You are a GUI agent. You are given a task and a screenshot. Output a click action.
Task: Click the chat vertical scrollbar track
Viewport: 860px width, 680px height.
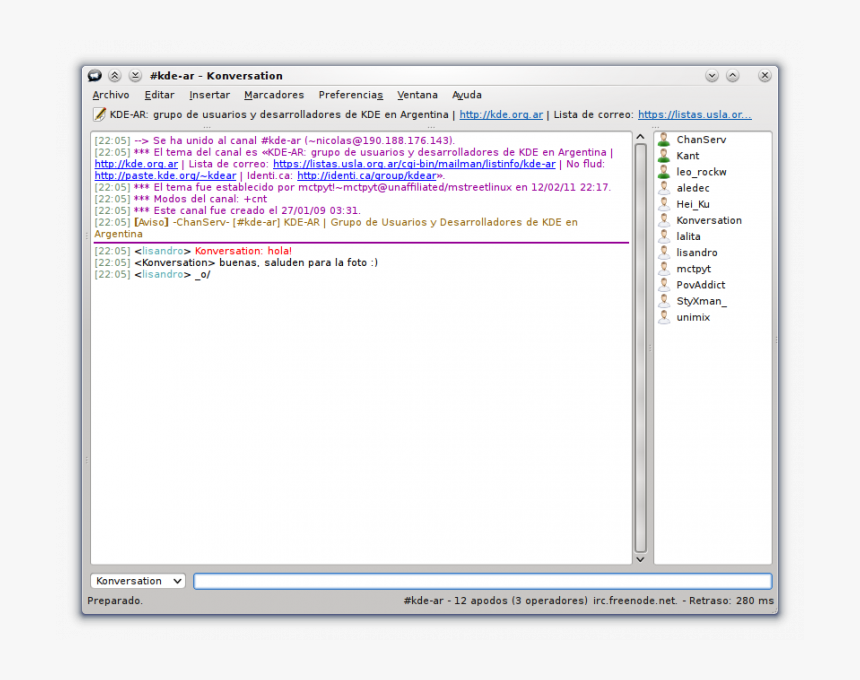tap(640, 348)
